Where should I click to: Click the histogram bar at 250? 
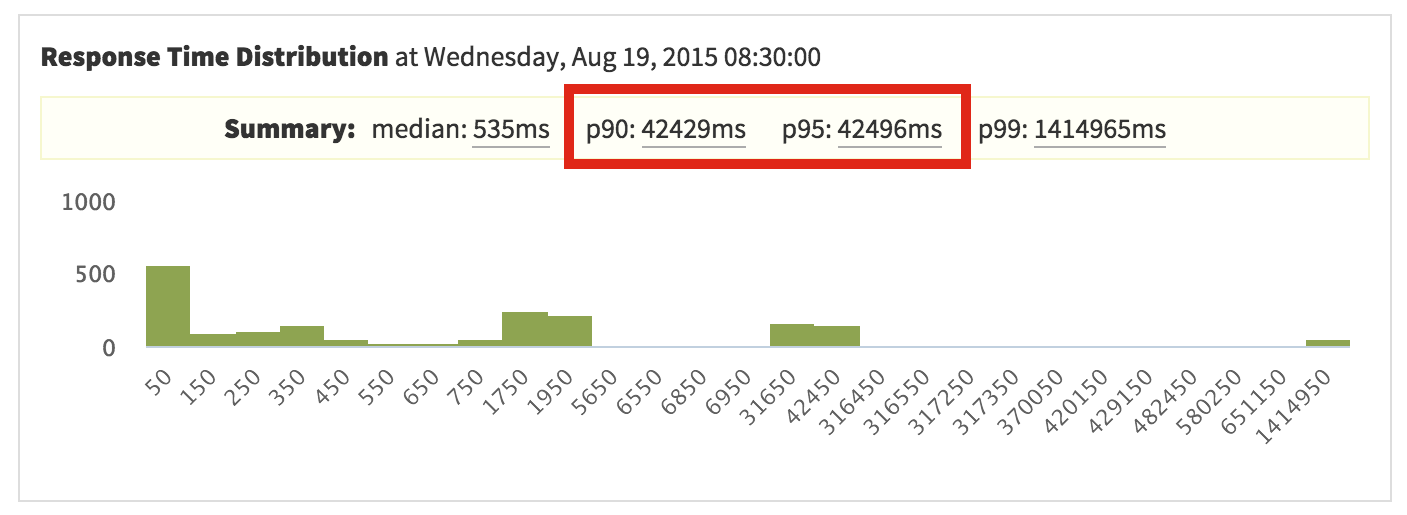(x=258, y=339)
